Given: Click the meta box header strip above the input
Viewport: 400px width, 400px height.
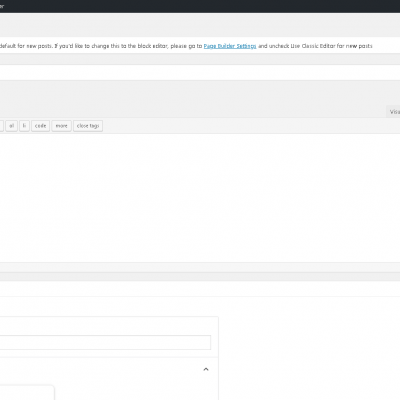Looking at the screenshot, I should point(109,326).
